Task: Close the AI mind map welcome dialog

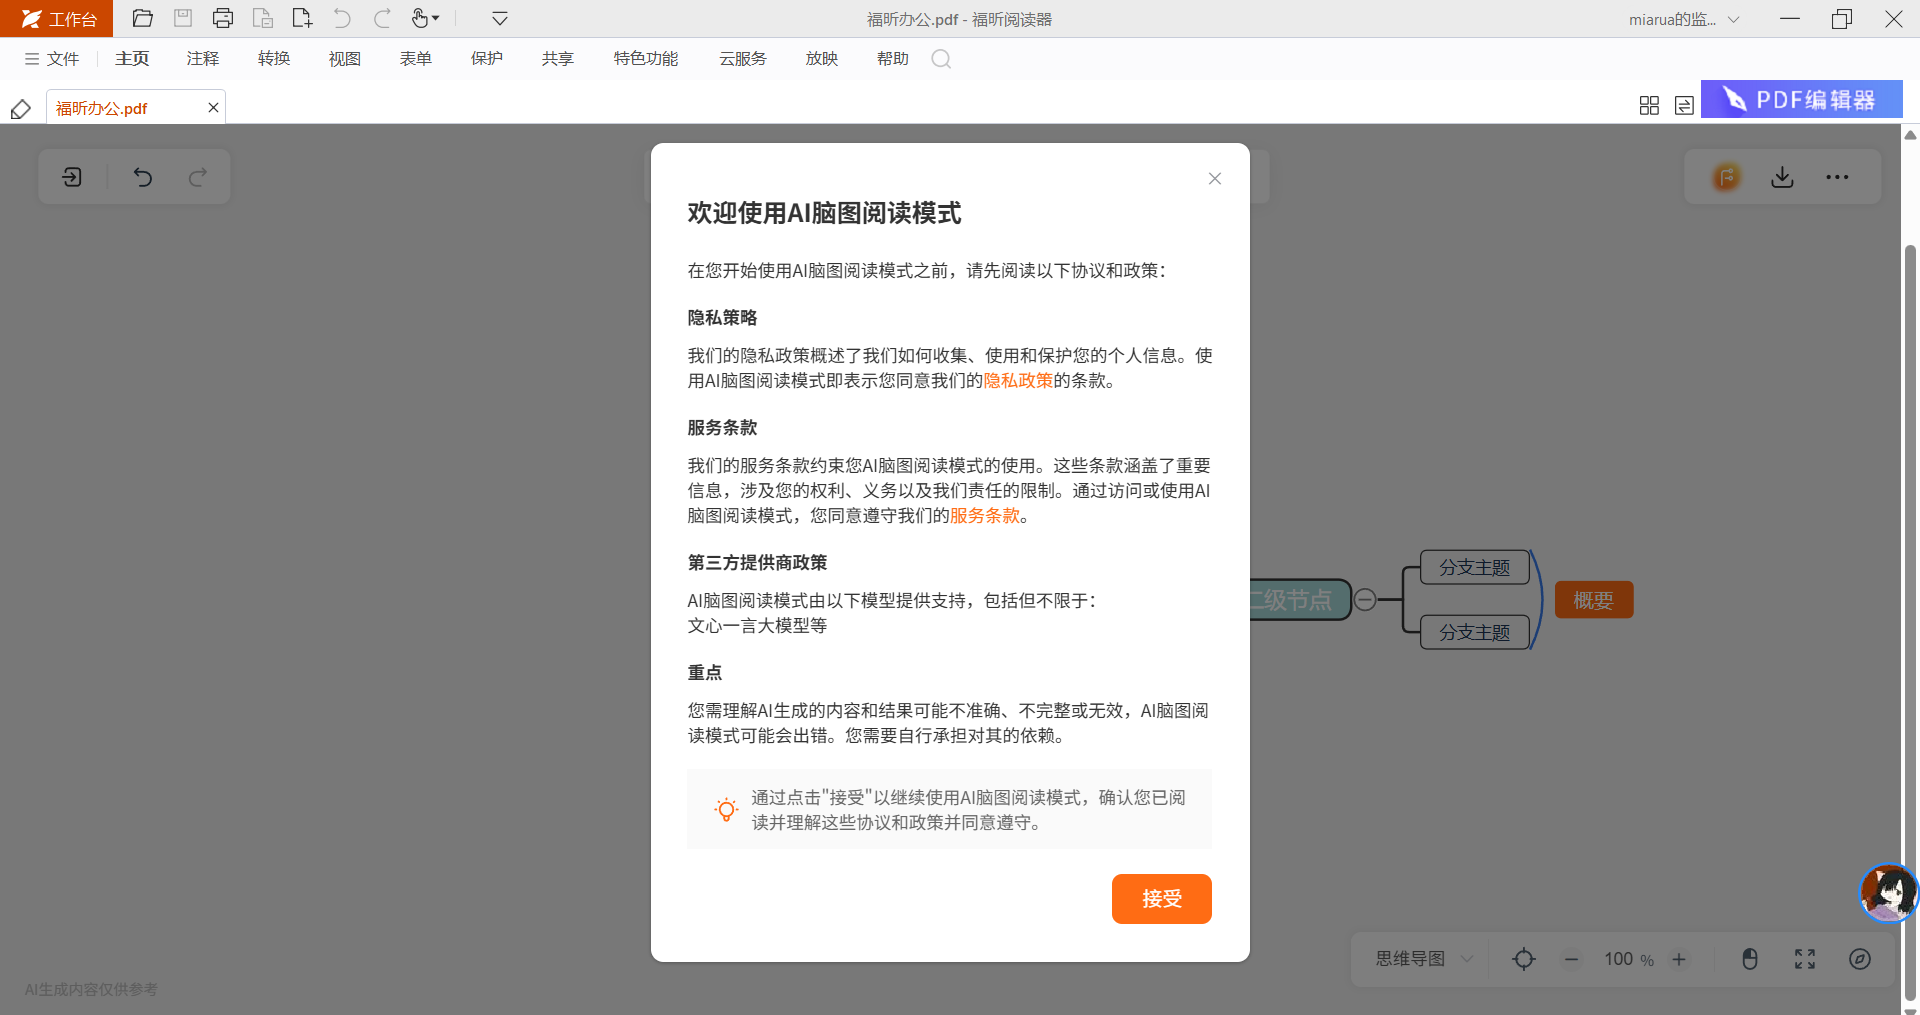Action: click(1214, 179)
